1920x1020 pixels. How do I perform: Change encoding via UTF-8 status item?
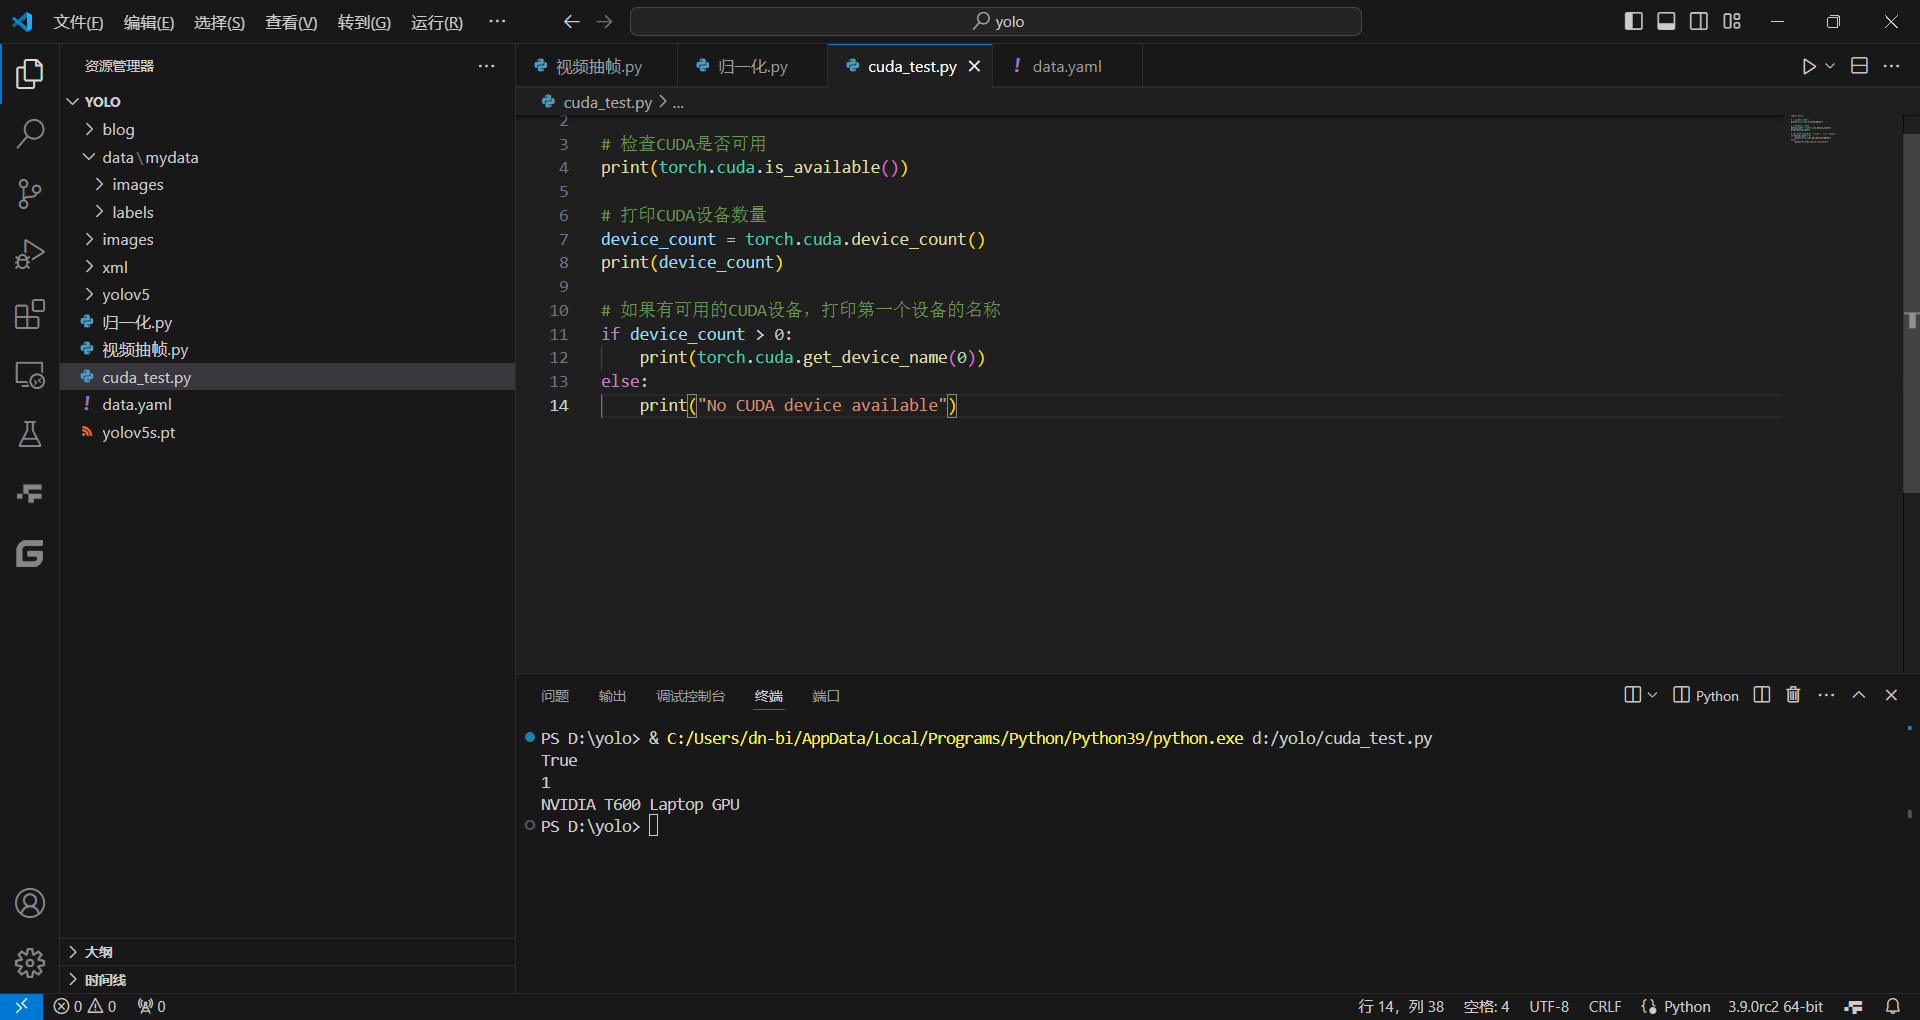(1549, 1007)
